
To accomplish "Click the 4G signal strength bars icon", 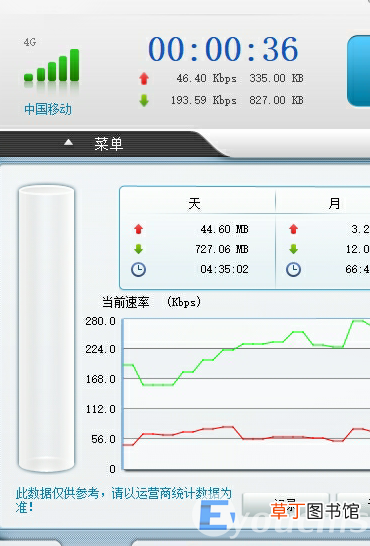I will coord(52,65).
